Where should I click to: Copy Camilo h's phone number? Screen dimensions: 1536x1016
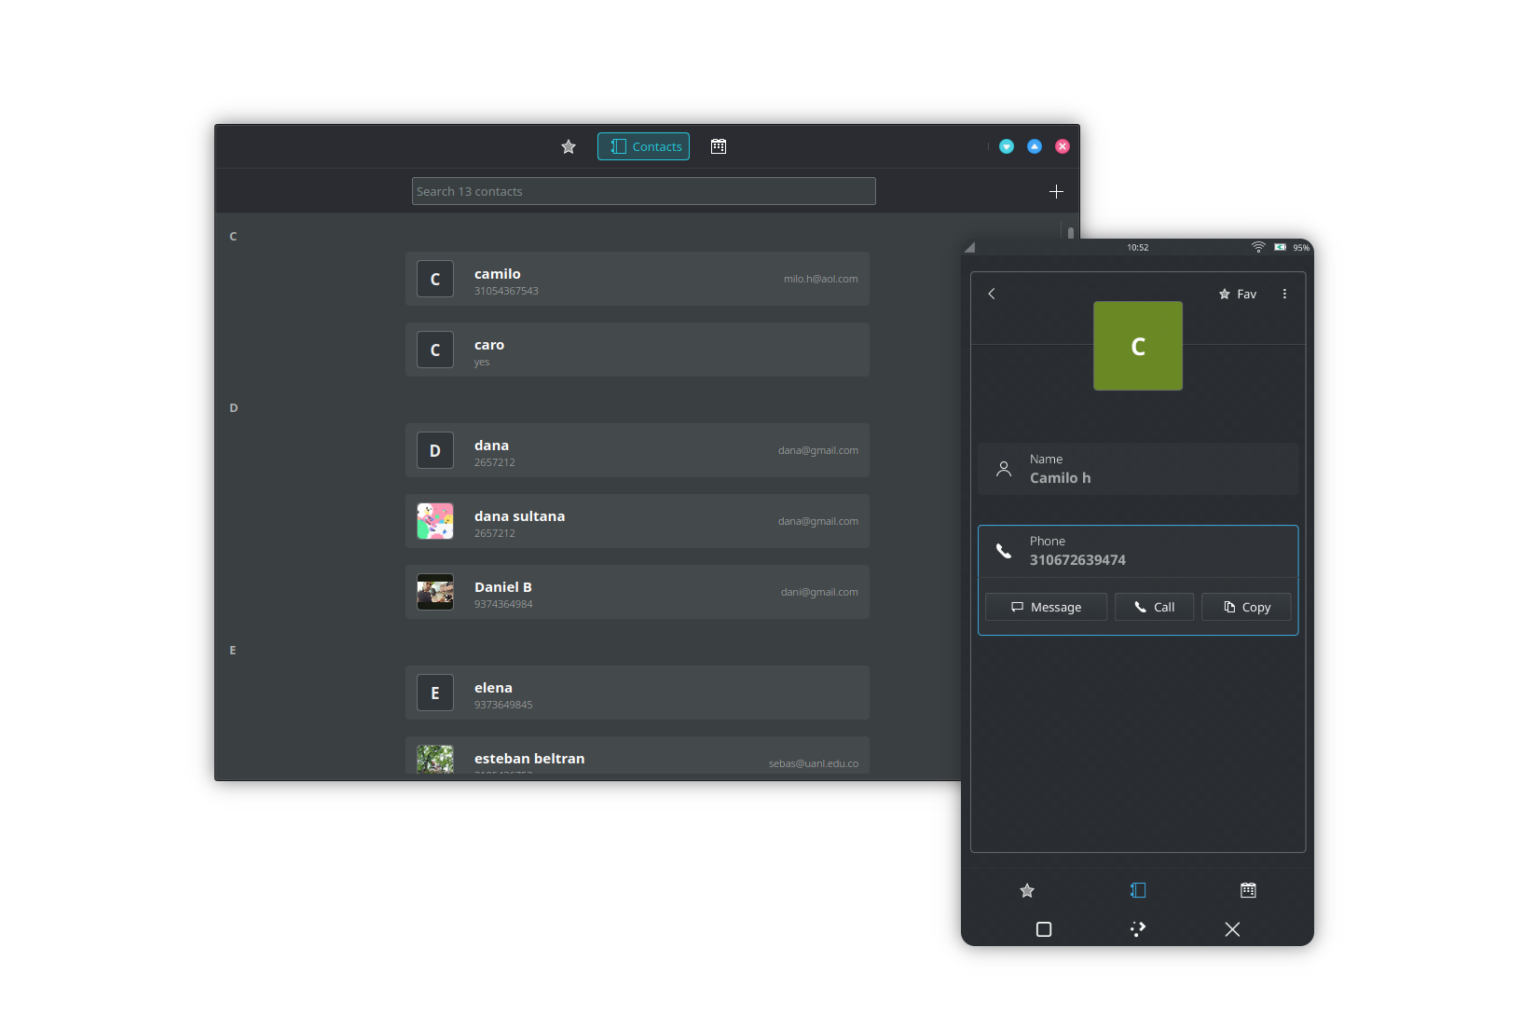(1246, 606)
